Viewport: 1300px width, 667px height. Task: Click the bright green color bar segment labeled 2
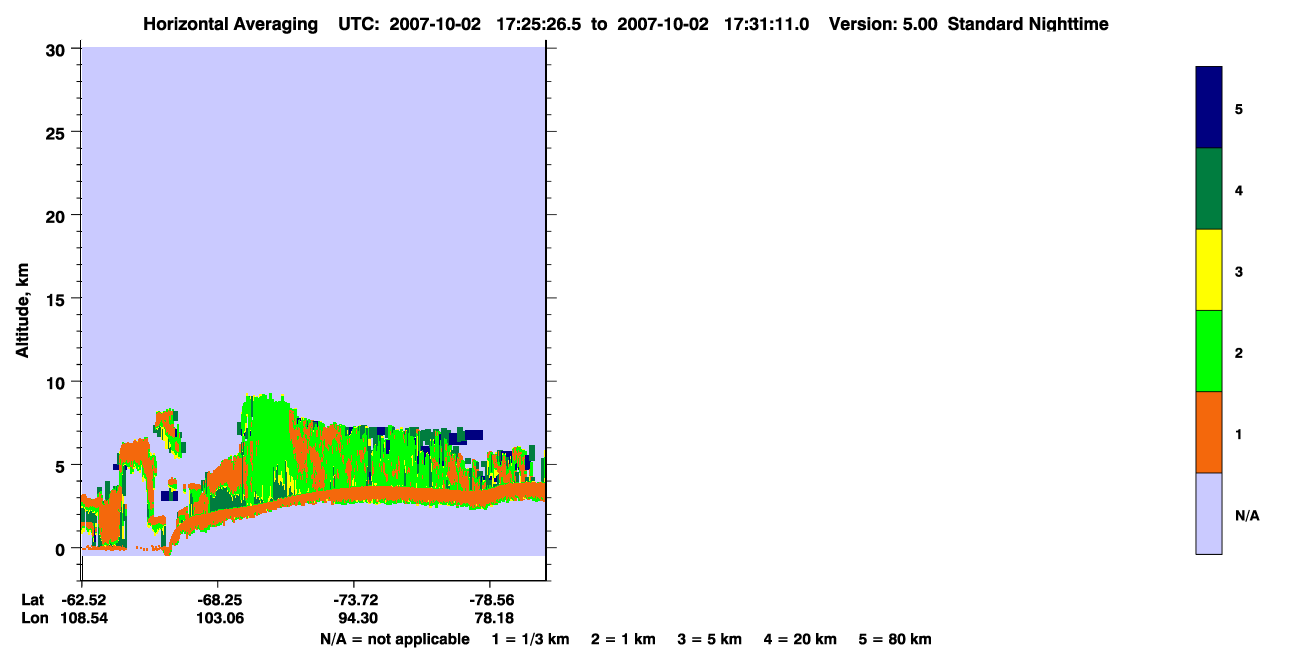1208,351
